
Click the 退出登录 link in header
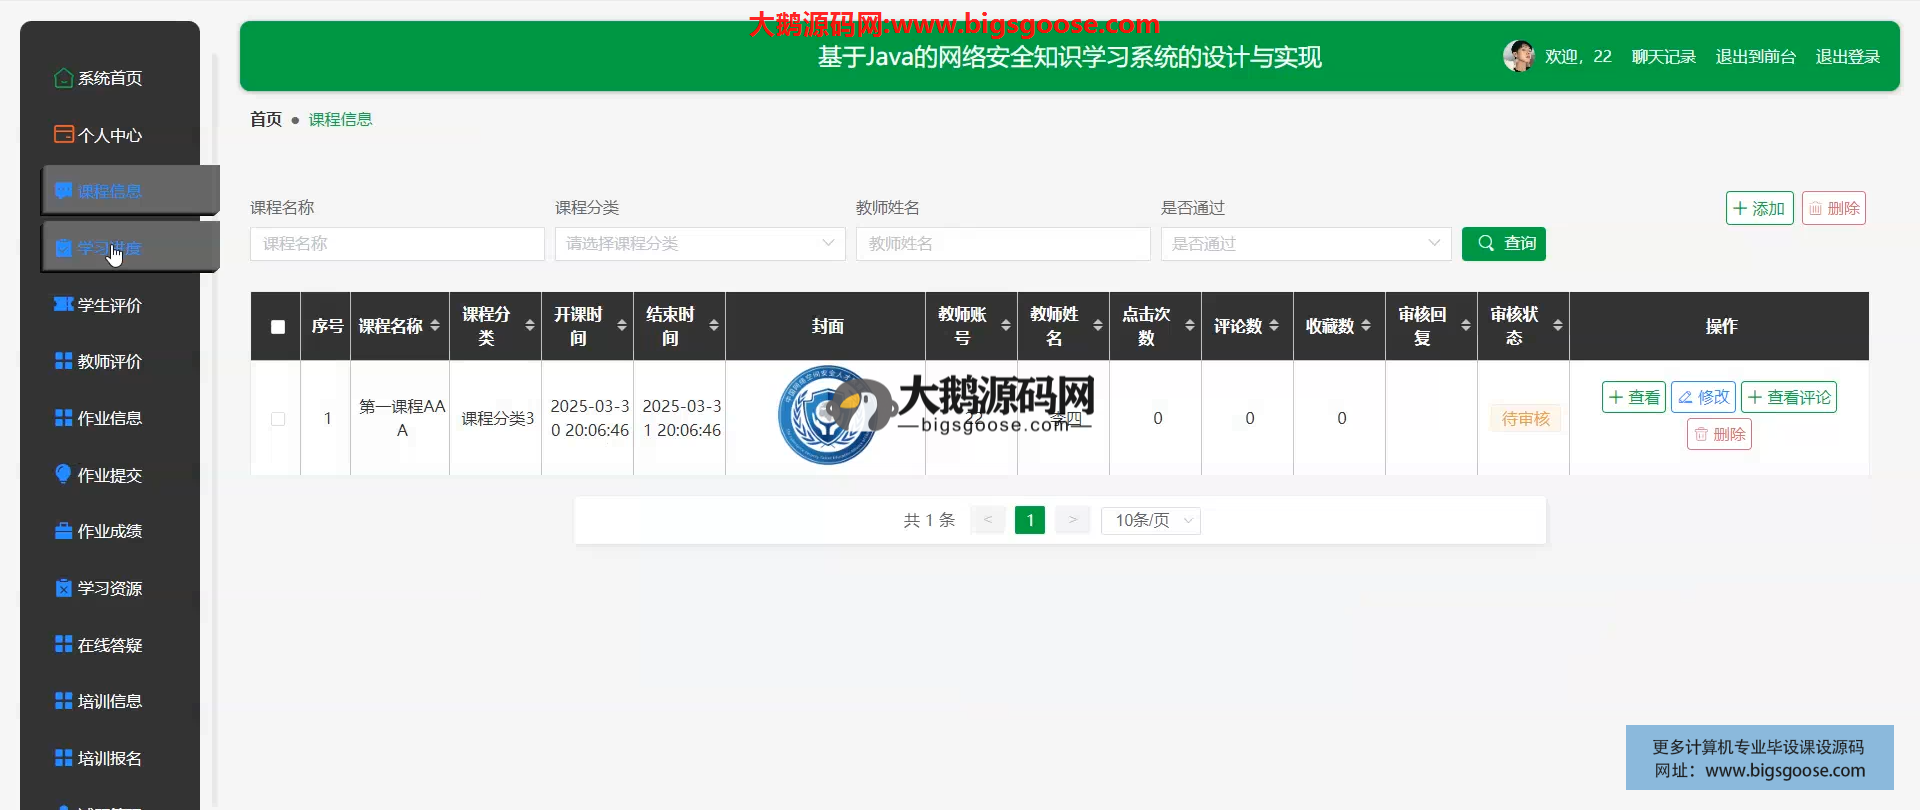pyautogui.click(x=1847, y=57)
